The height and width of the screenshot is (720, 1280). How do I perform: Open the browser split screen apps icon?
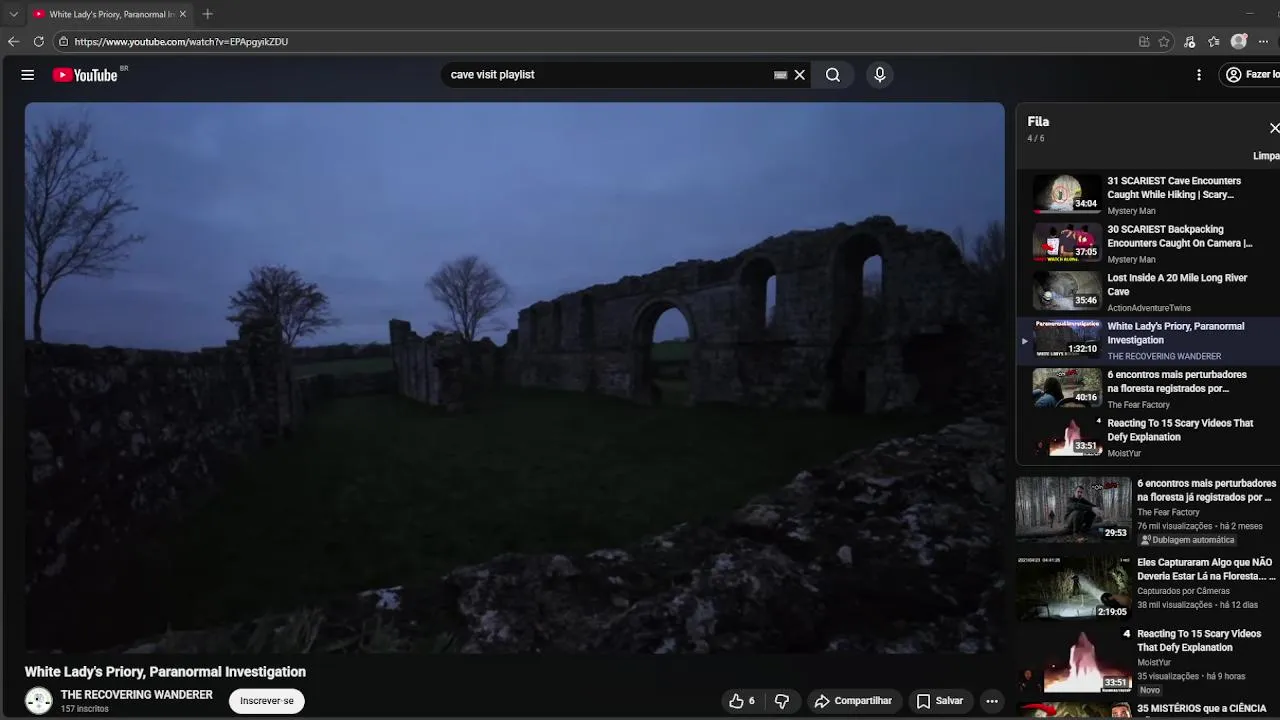coord(1144,42)
